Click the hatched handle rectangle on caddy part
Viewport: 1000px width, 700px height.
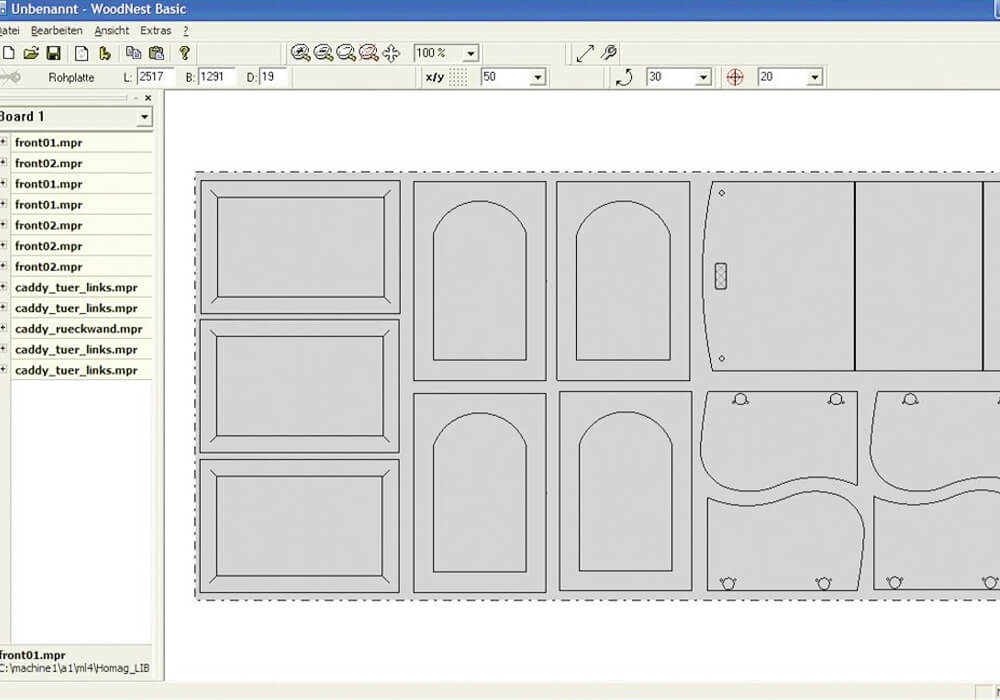[721, 277]
